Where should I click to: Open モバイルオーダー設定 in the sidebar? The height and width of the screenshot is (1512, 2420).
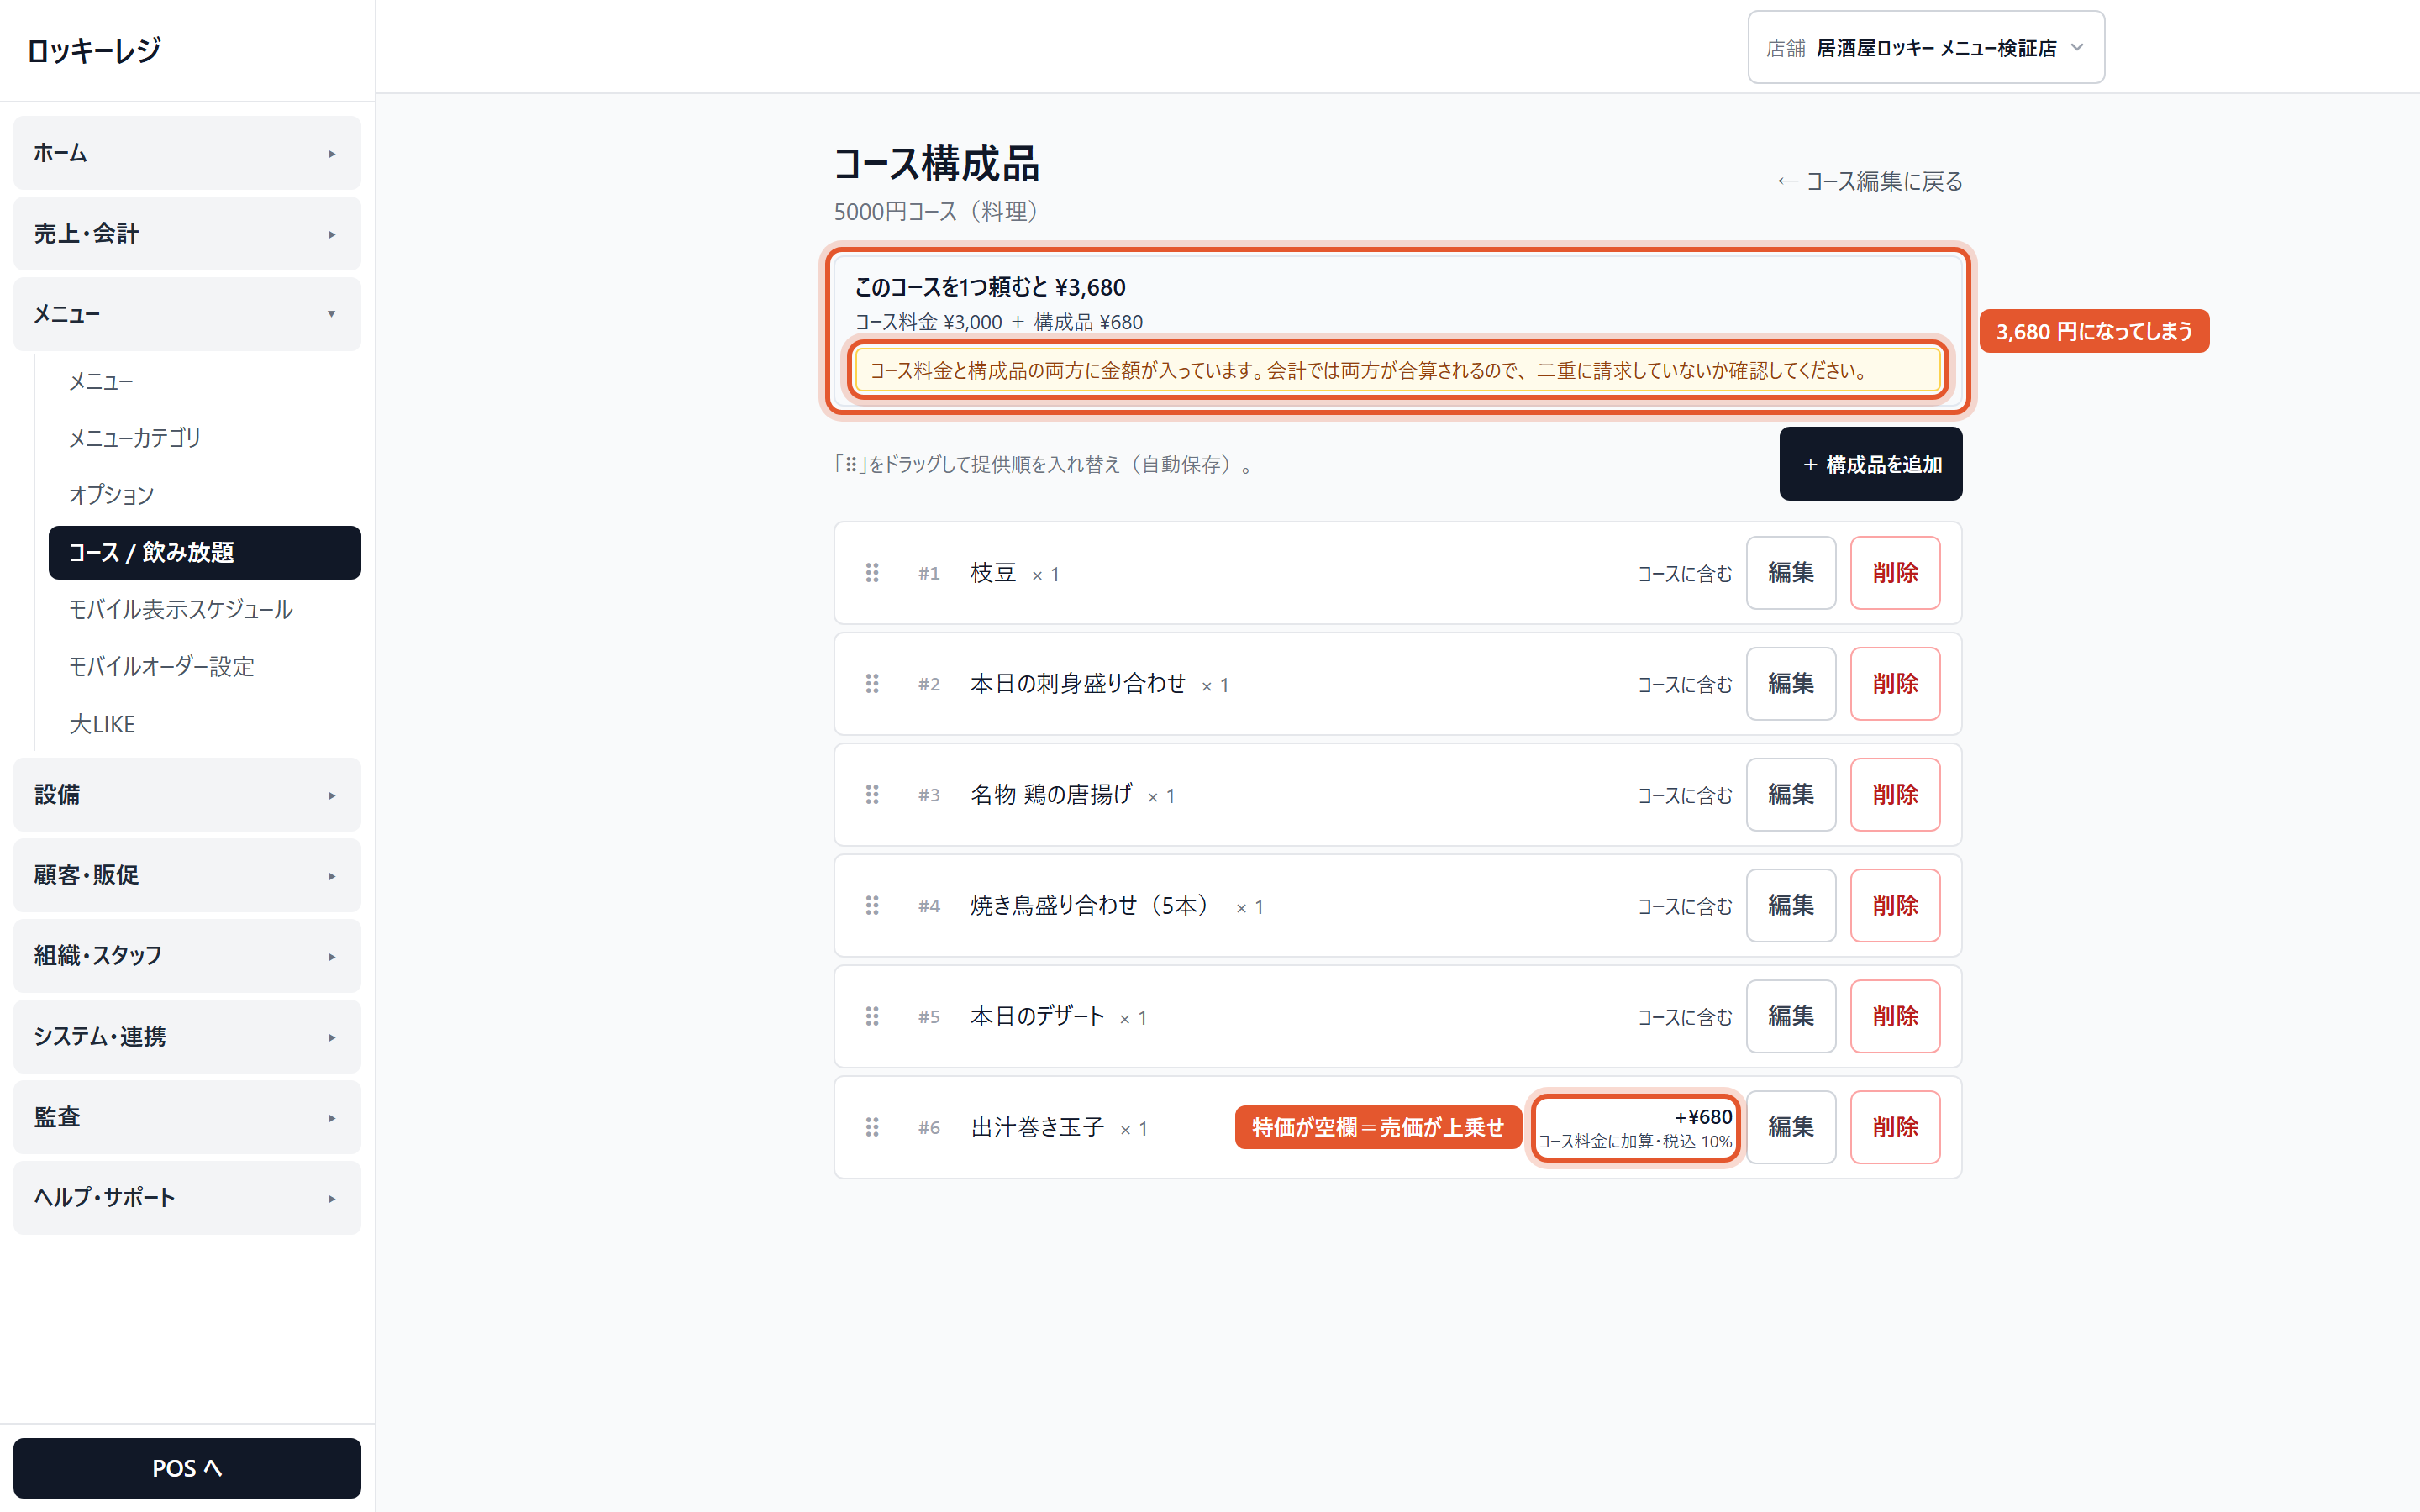[x=204, y=666]
